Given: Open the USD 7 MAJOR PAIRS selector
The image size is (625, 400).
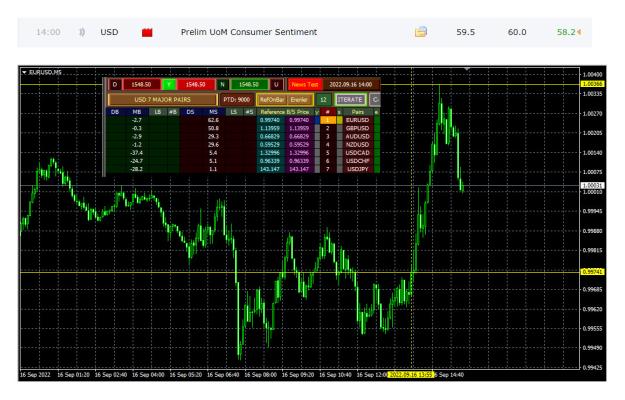Looking at the screenshot, I should click(x=163, y=100).
